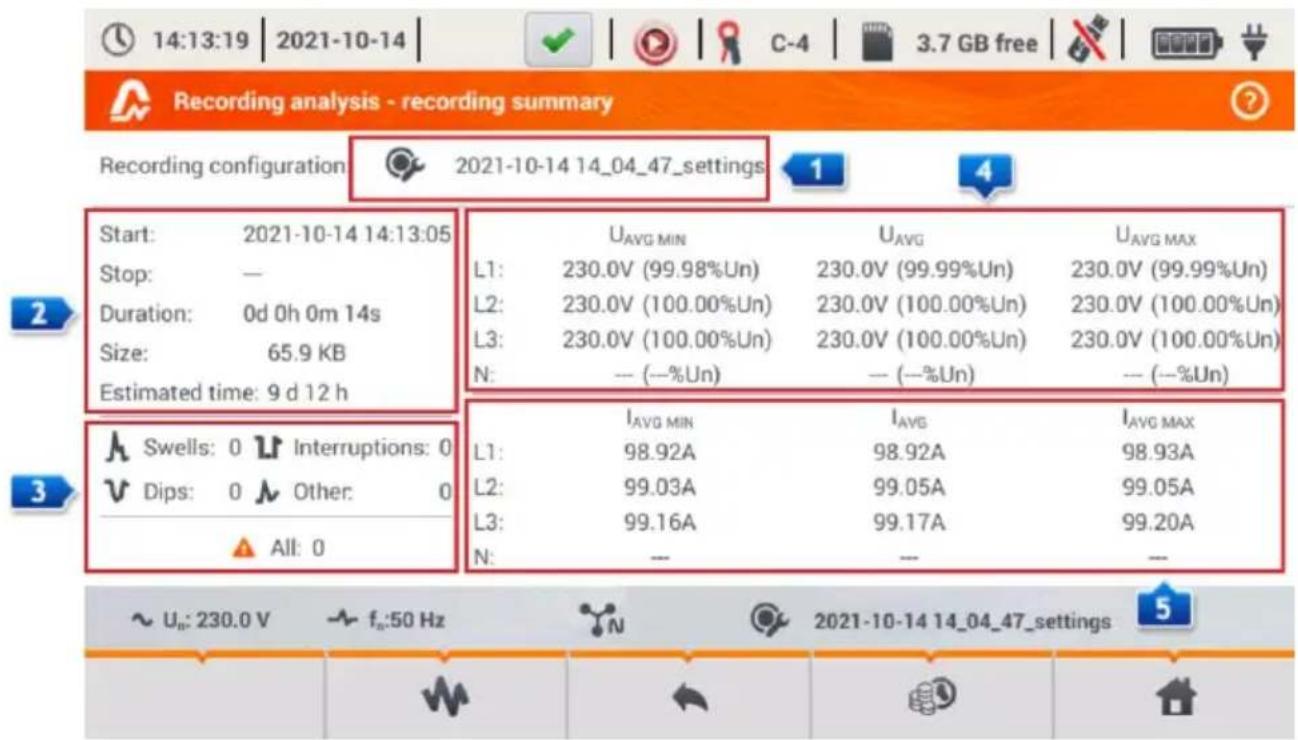The image size is (1298, 740).
Task: Select the UAVG MAX column header
Action: pyautogui.click(x=1155, y=238)
